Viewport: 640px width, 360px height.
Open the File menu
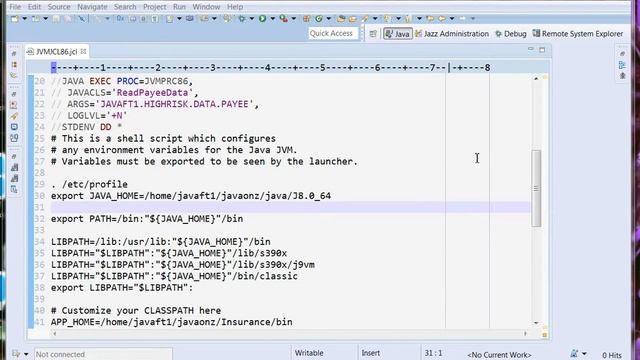(15, 7)
